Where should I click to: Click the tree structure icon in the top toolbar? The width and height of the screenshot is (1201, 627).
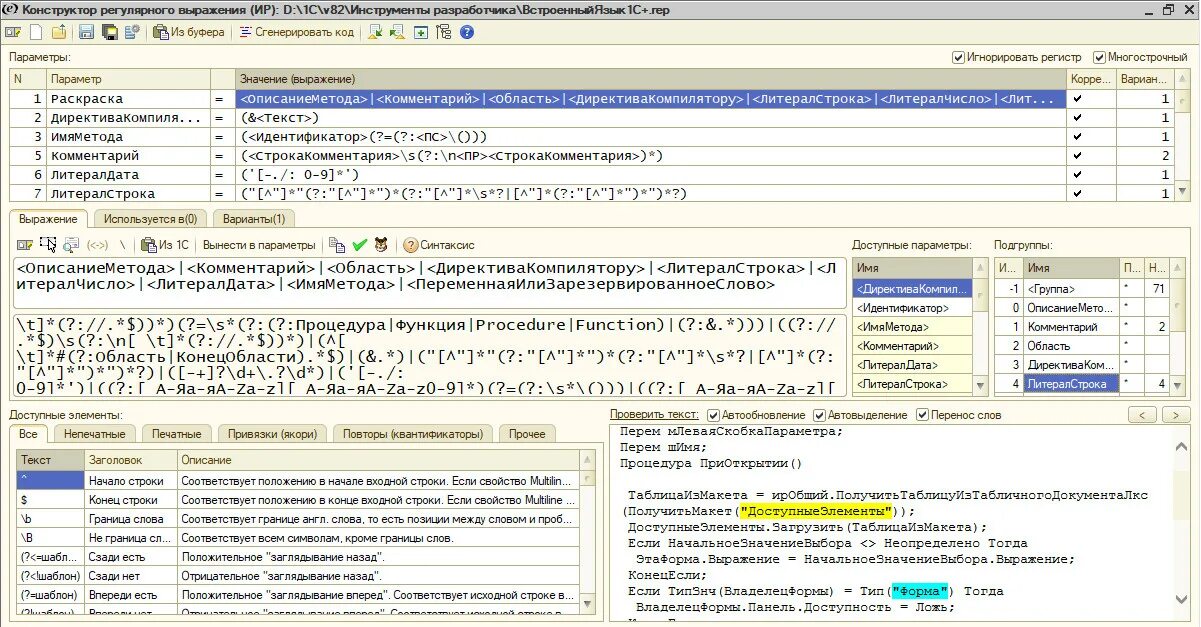[444, 32]
